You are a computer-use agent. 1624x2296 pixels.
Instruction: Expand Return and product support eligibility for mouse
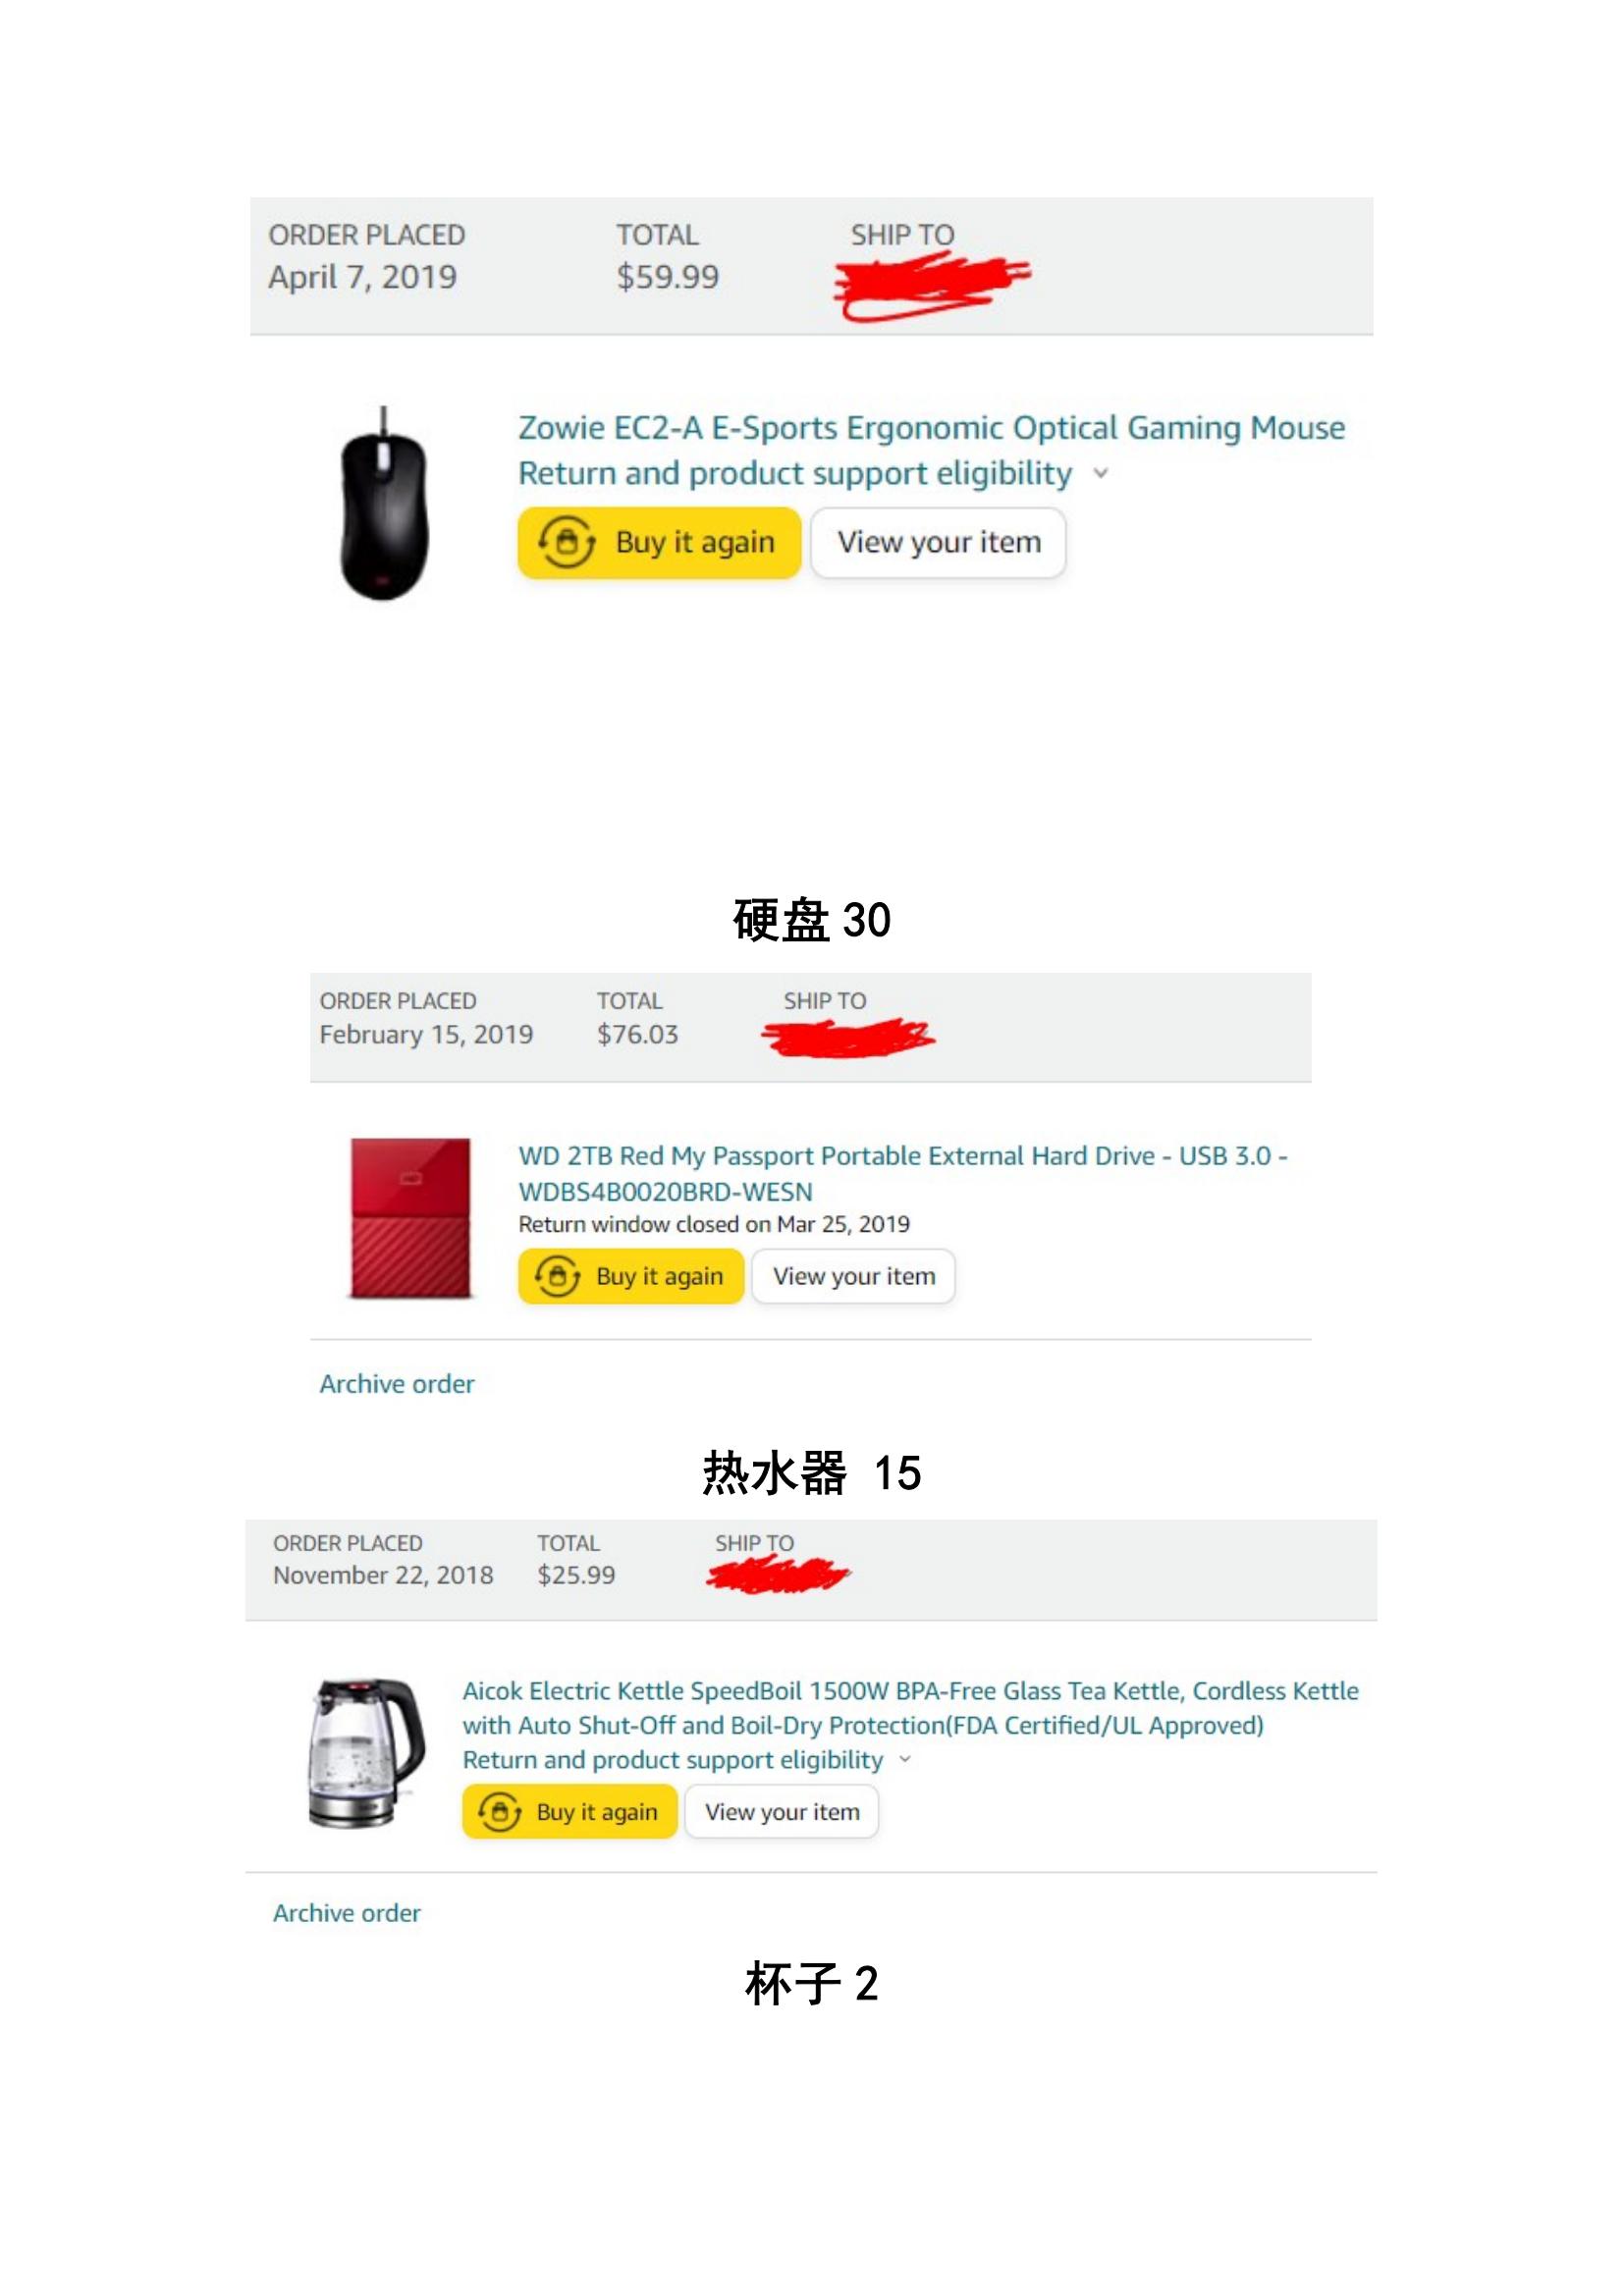(x=795, y=473)
